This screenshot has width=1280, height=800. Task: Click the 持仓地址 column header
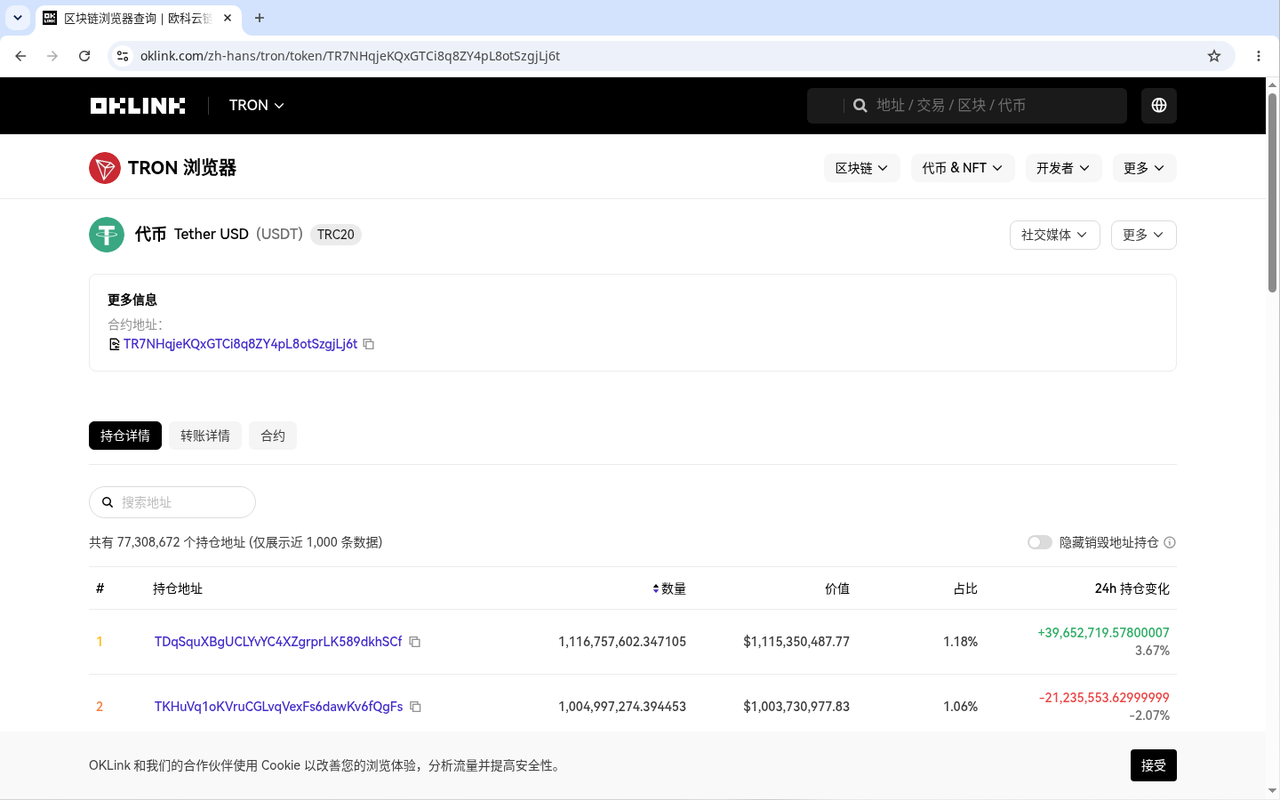click(178, 589)
